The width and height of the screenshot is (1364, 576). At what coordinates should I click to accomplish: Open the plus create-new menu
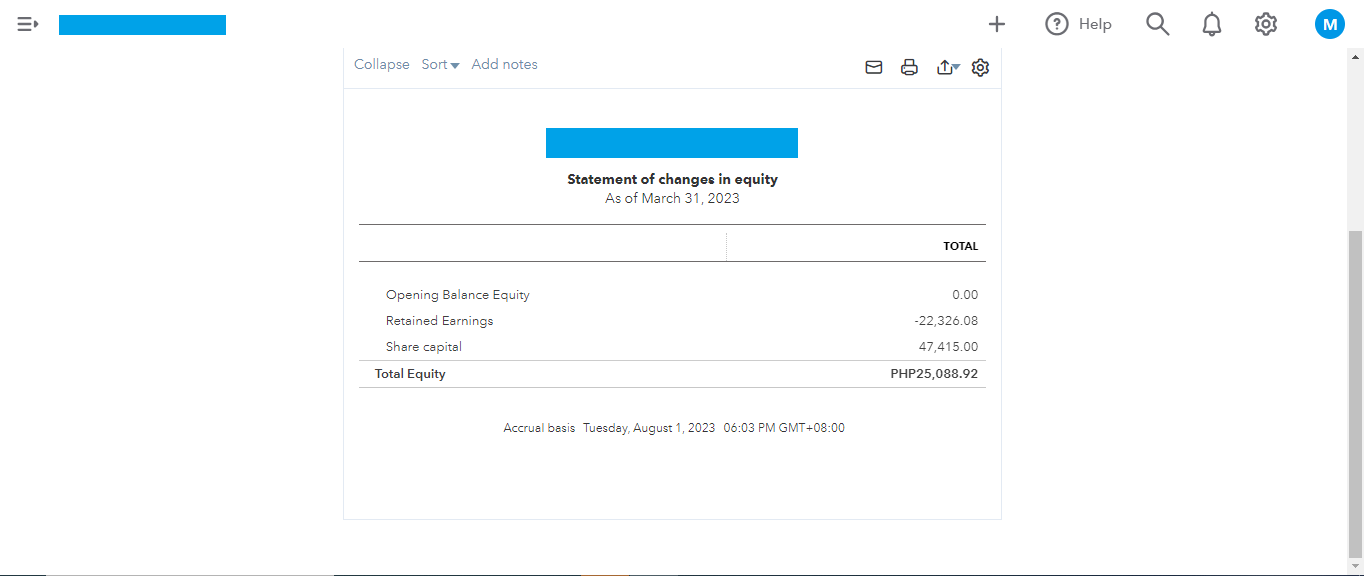pos(996,24)
